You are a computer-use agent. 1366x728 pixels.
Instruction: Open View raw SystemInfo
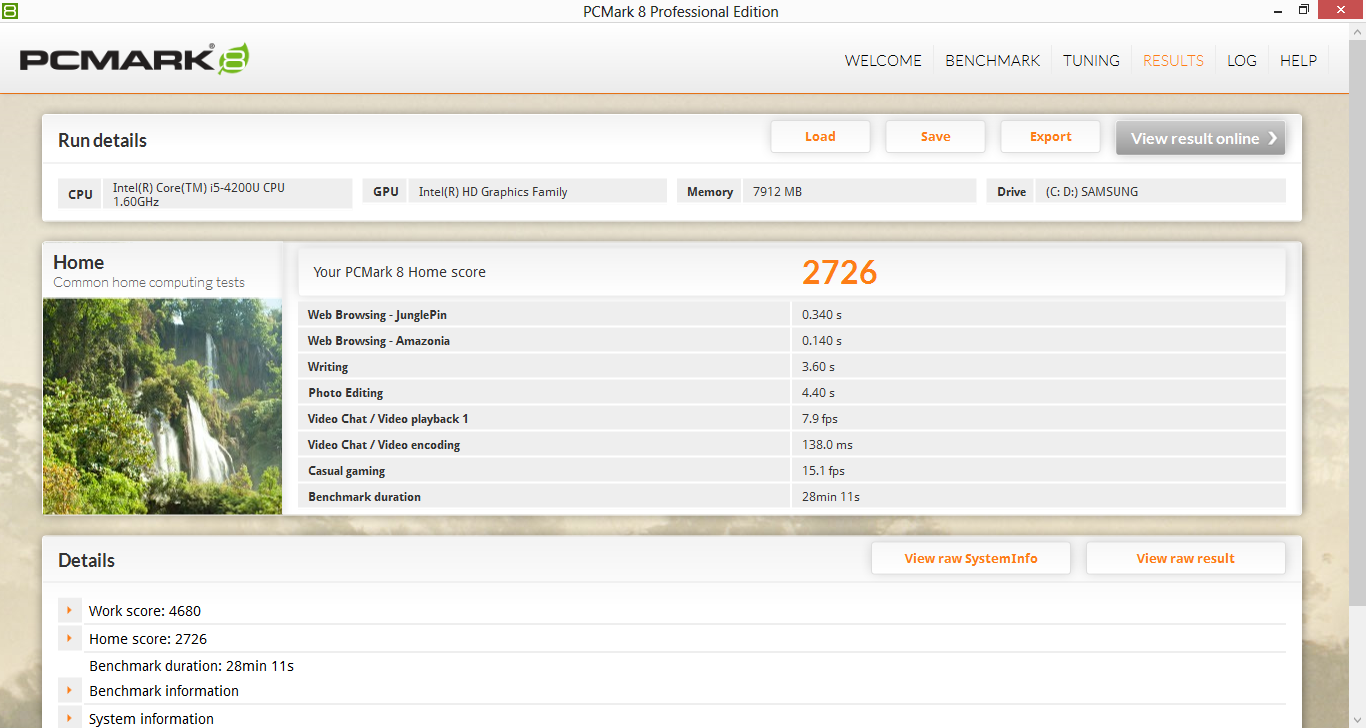point(971,559)
